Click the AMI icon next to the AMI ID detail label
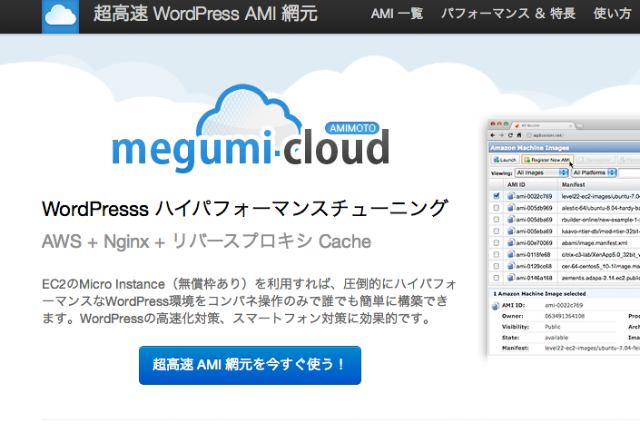The image size is (640, 433). pyautogui.click(x=495, y=305)
